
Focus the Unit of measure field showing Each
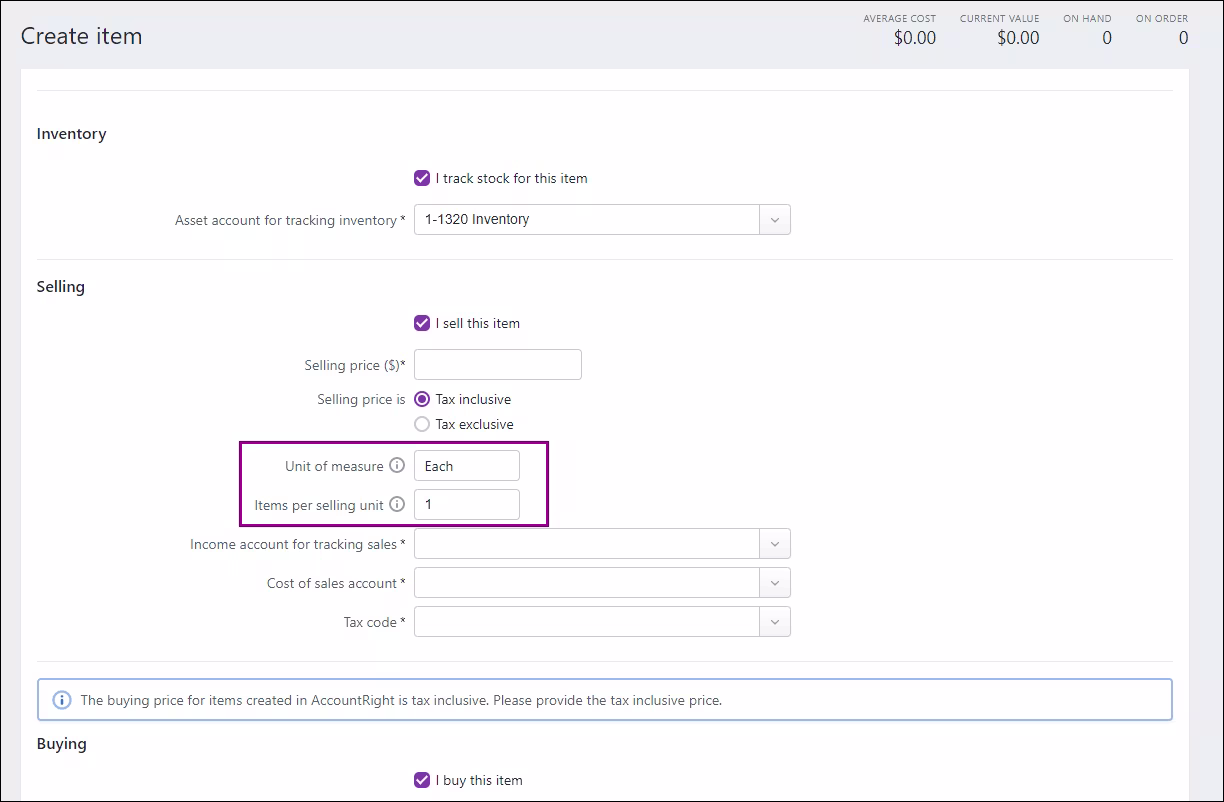point(466,466)
